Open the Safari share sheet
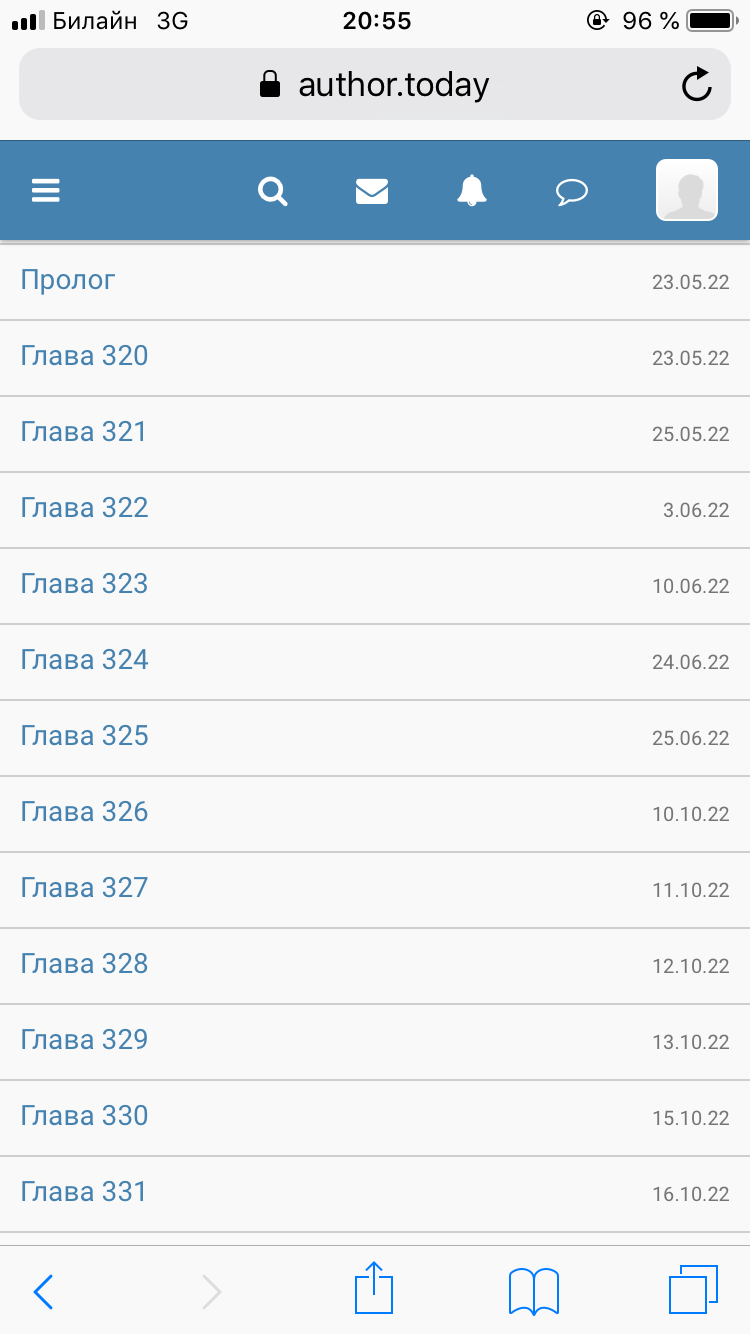This screenshot has width=750, height=1334. 375,1290
